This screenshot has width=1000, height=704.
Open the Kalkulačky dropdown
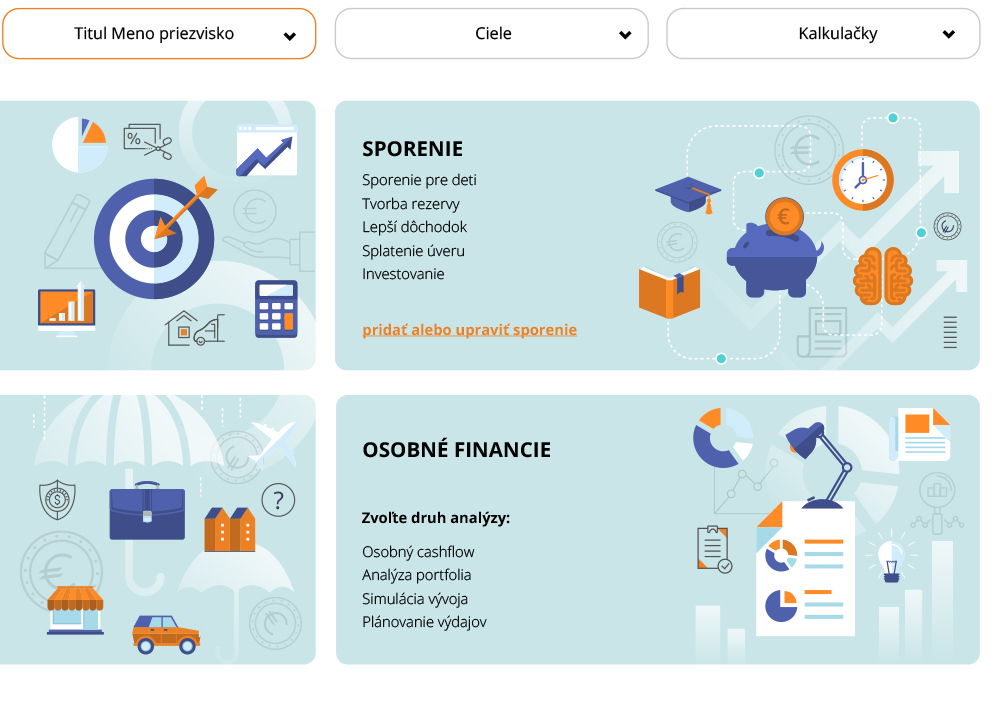[x=822, y=33]
